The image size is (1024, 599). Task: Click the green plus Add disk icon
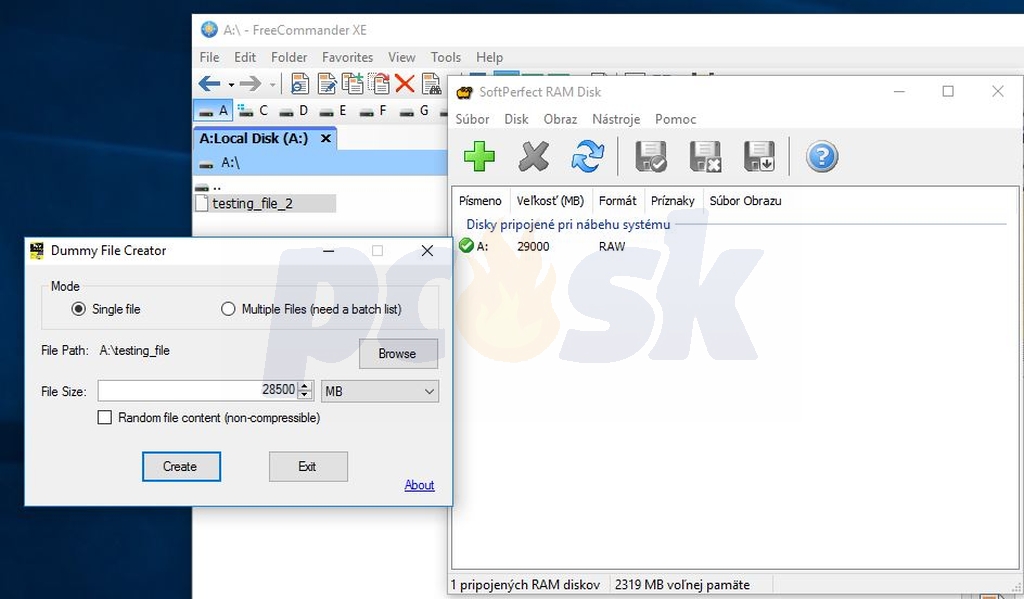[479, 157]
